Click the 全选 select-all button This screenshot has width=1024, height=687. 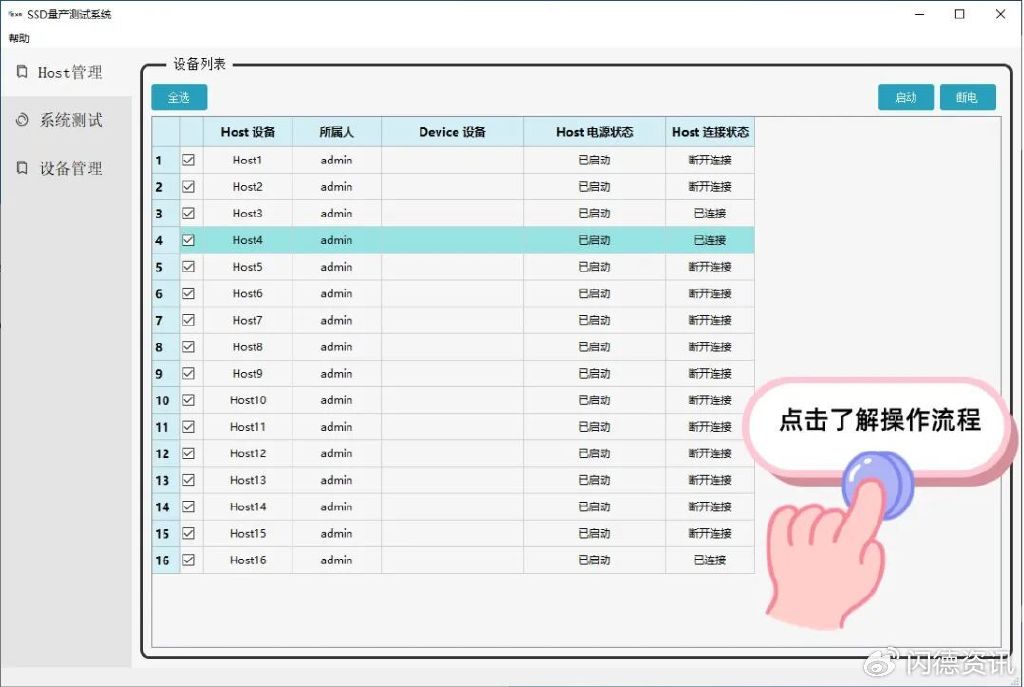[179, 97]
